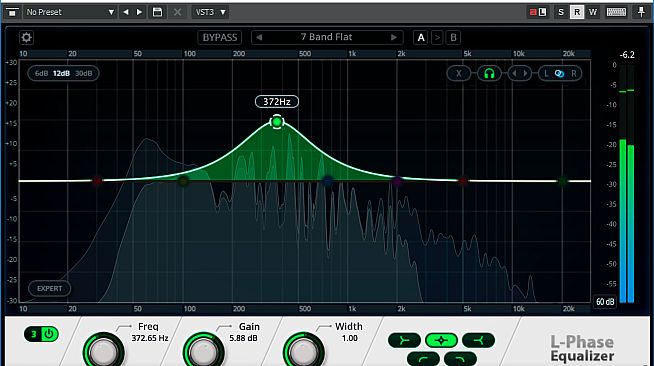654x366 pixels.
Task: Open settings with the gear icon
Action: tap(26, 38)
